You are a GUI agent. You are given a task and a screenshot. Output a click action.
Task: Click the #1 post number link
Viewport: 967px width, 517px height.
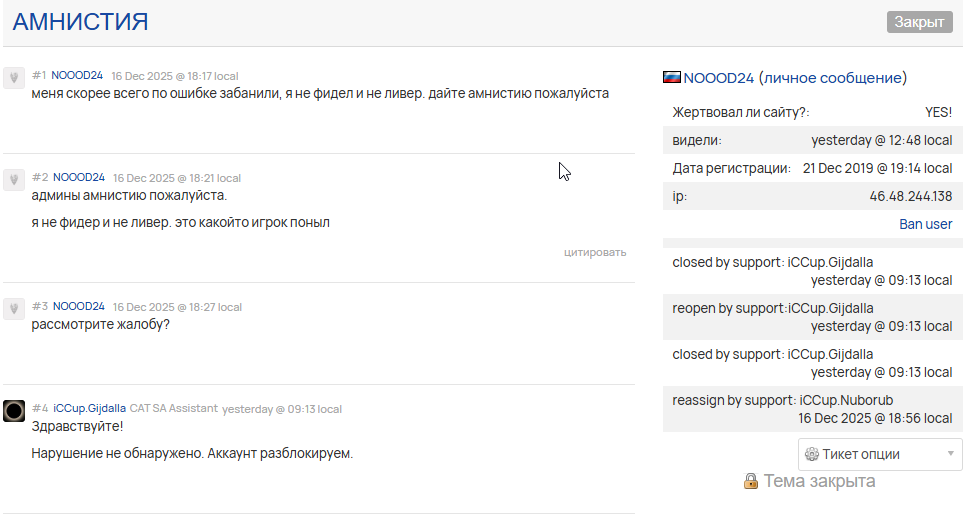click(39, 75)
